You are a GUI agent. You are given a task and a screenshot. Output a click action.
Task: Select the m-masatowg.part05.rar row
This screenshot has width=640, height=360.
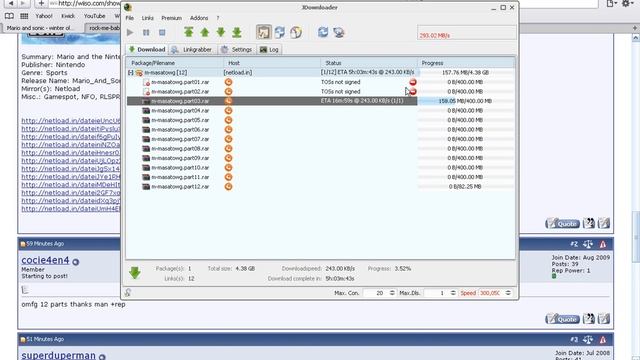320,120
